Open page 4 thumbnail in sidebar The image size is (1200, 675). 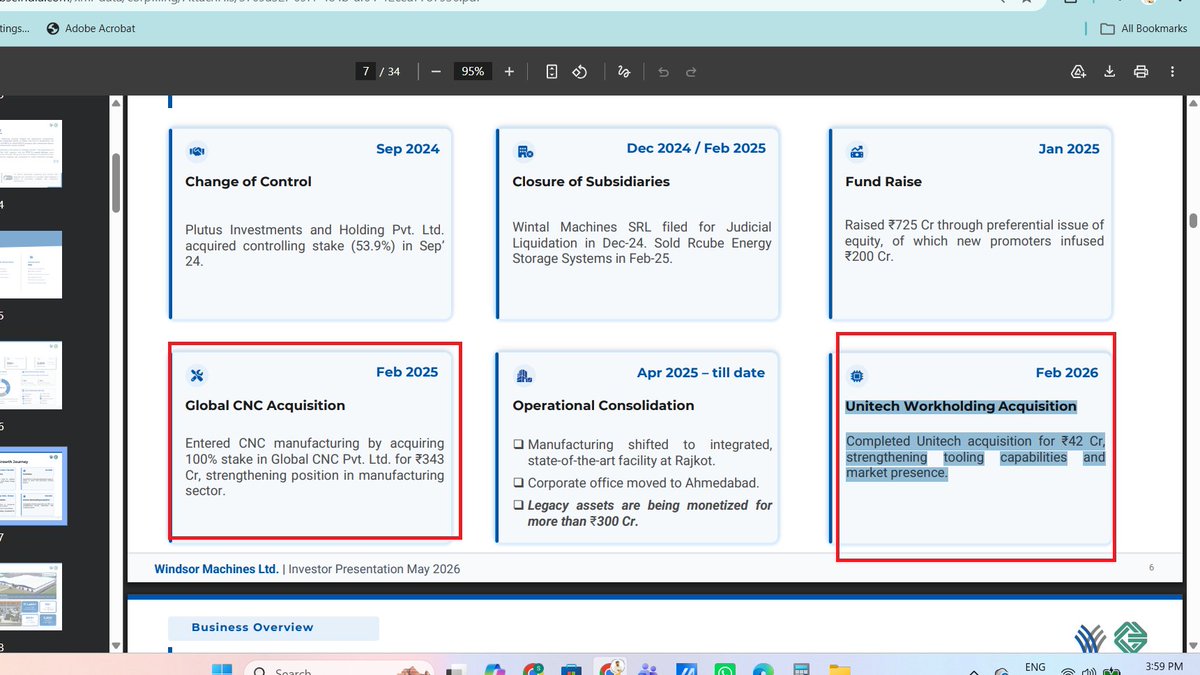tap(31, 154)
